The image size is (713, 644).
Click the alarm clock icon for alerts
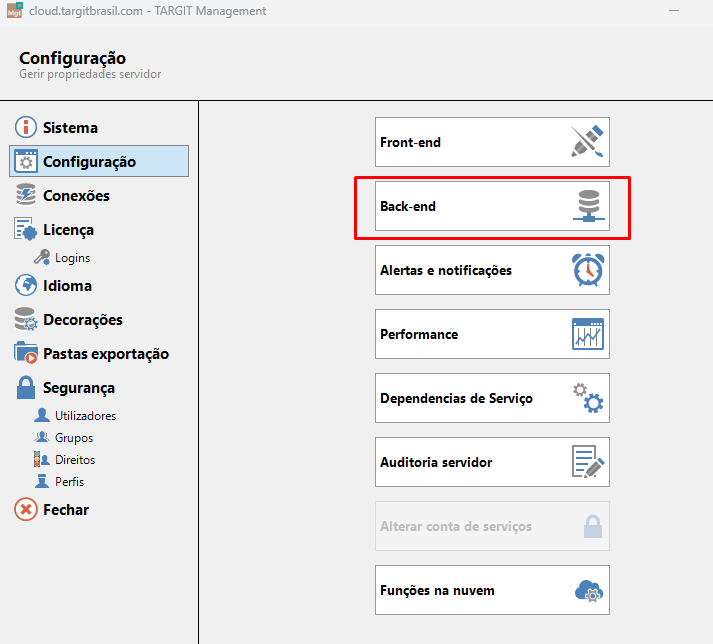click(588, 270)
